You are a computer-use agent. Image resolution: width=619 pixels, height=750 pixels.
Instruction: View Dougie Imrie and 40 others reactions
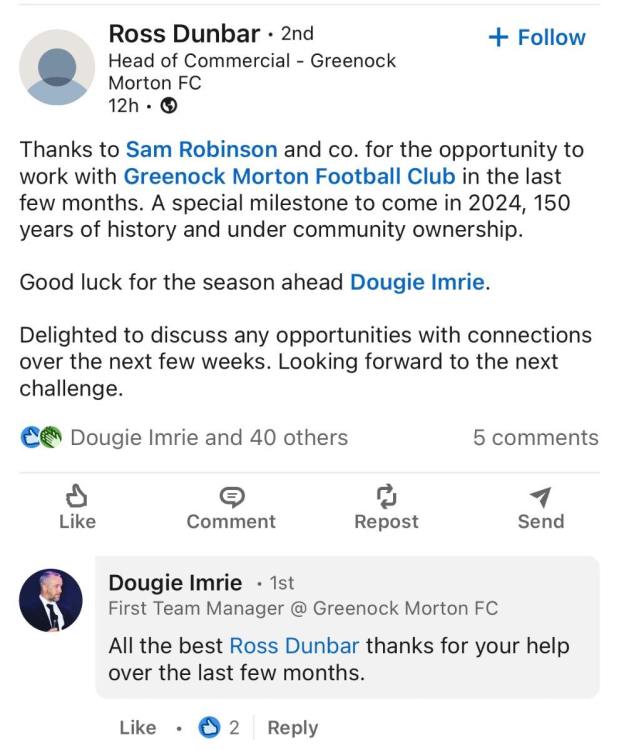click(209, 438)
